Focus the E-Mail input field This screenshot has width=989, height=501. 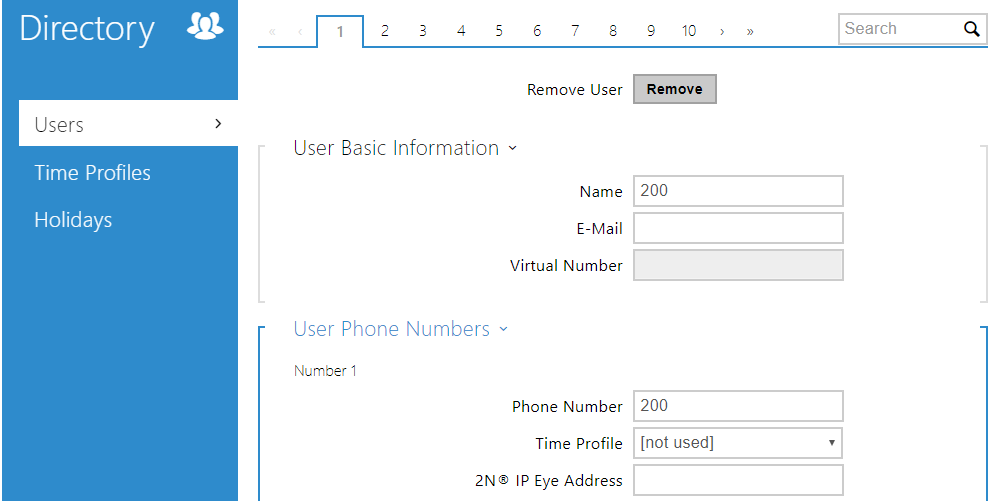(x=738, y=228)
